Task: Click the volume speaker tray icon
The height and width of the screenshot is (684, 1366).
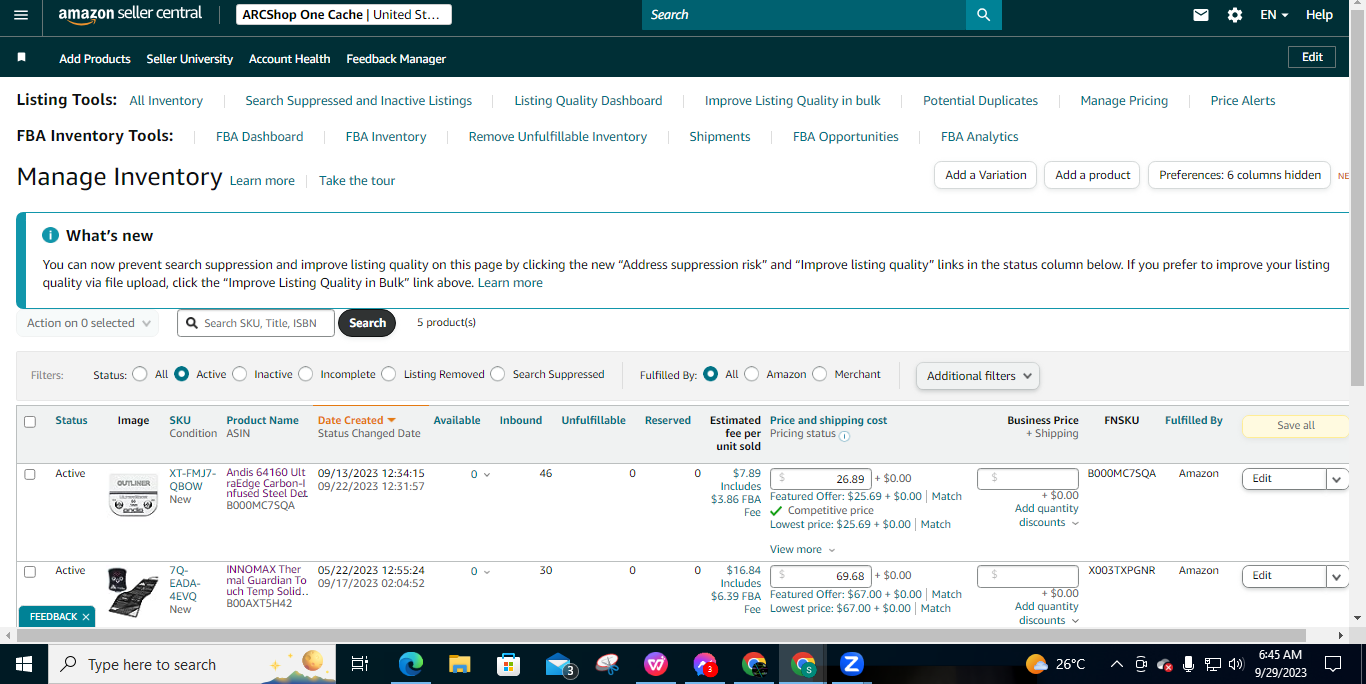Action: 1236,663
